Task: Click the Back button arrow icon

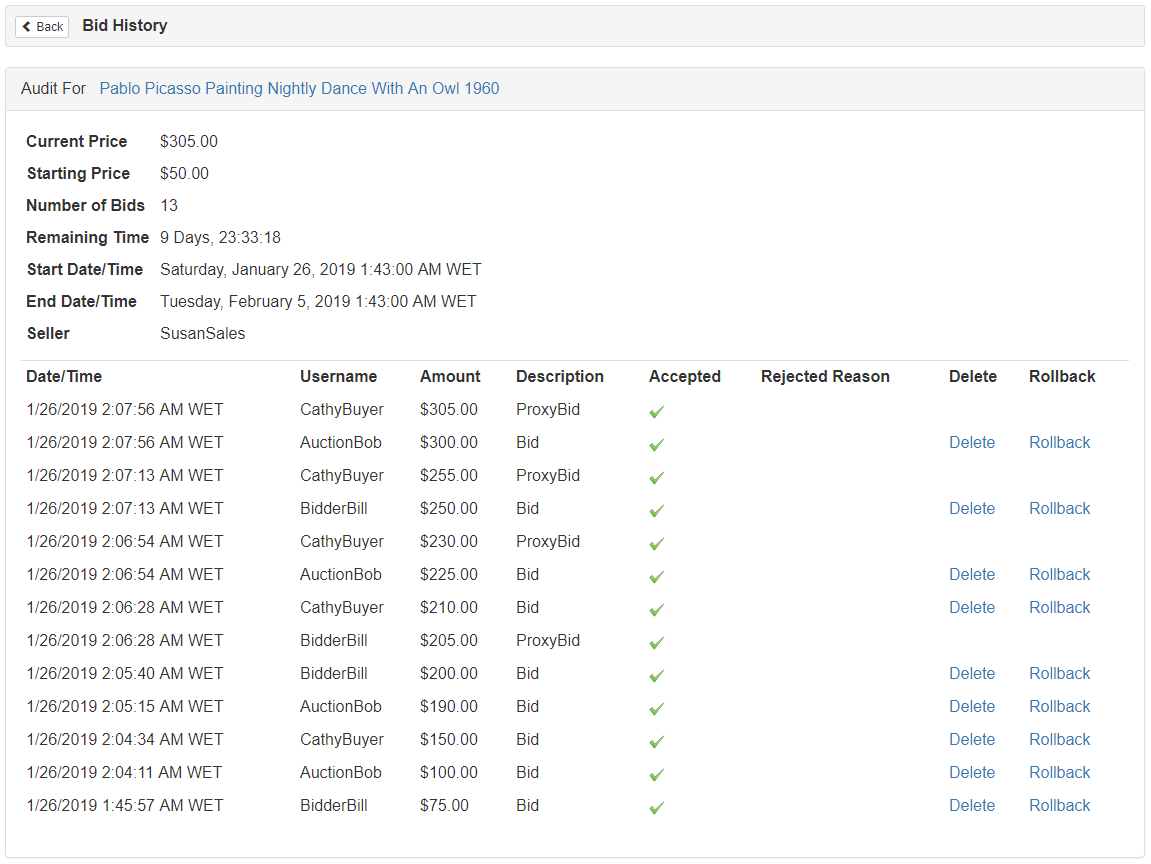Action: 26,27
